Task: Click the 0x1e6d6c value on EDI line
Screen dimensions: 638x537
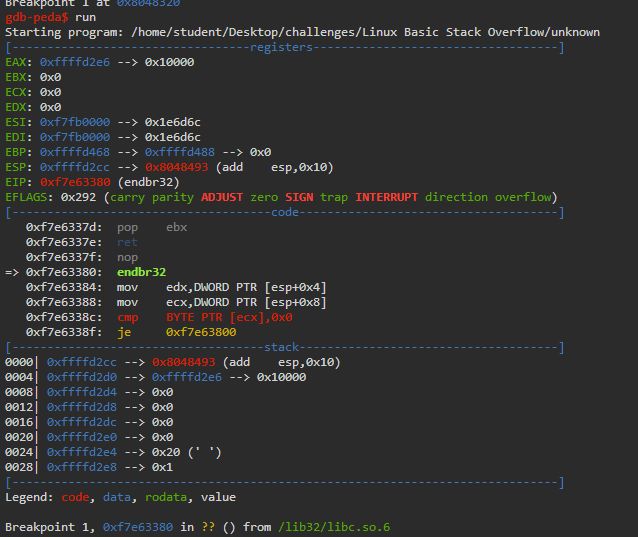Action: pyautogui.click(x=173, y=137)
